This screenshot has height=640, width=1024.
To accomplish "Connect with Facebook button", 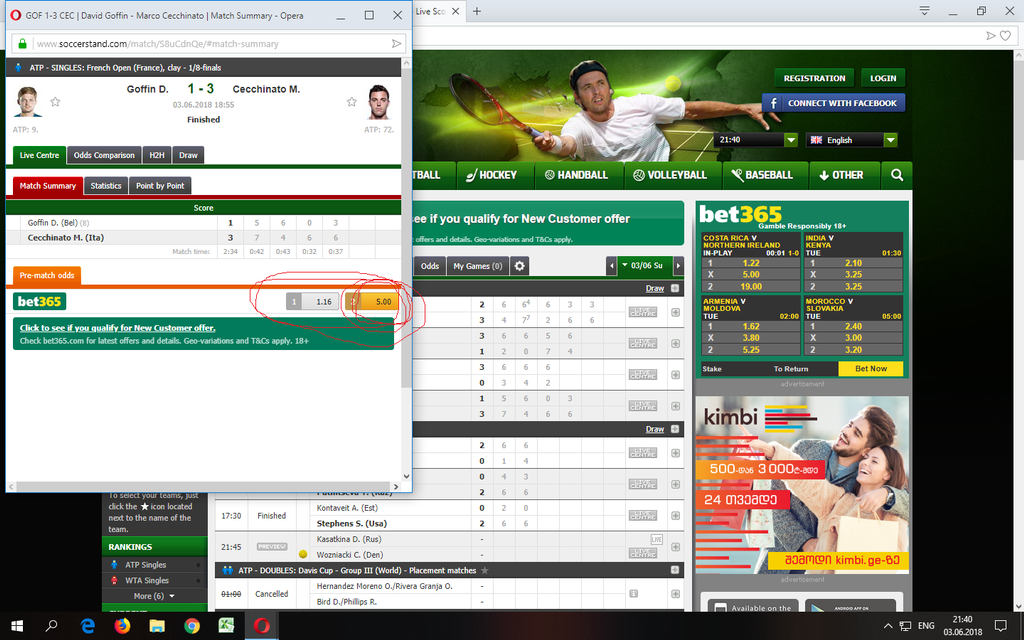I will [833, 103].
